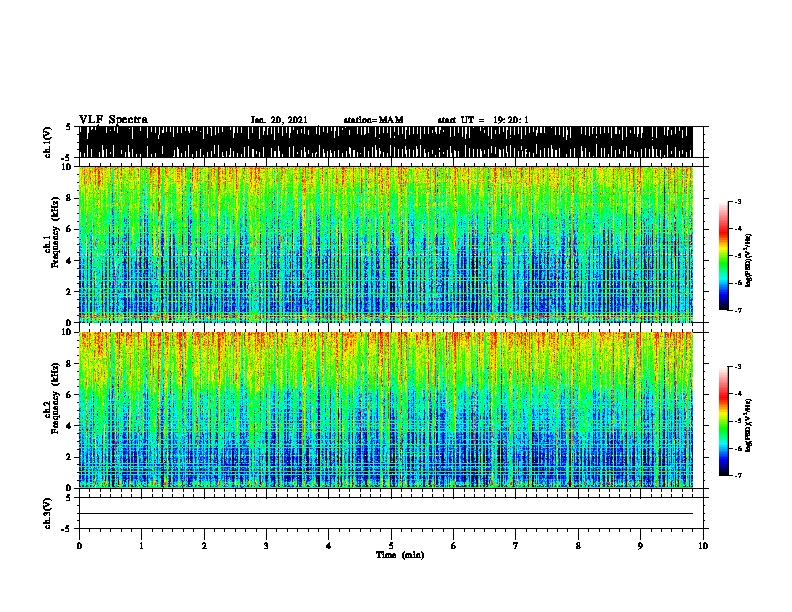792x612 pixels.
Task: Click time axis tick label "6"
Action: (454, 546)
